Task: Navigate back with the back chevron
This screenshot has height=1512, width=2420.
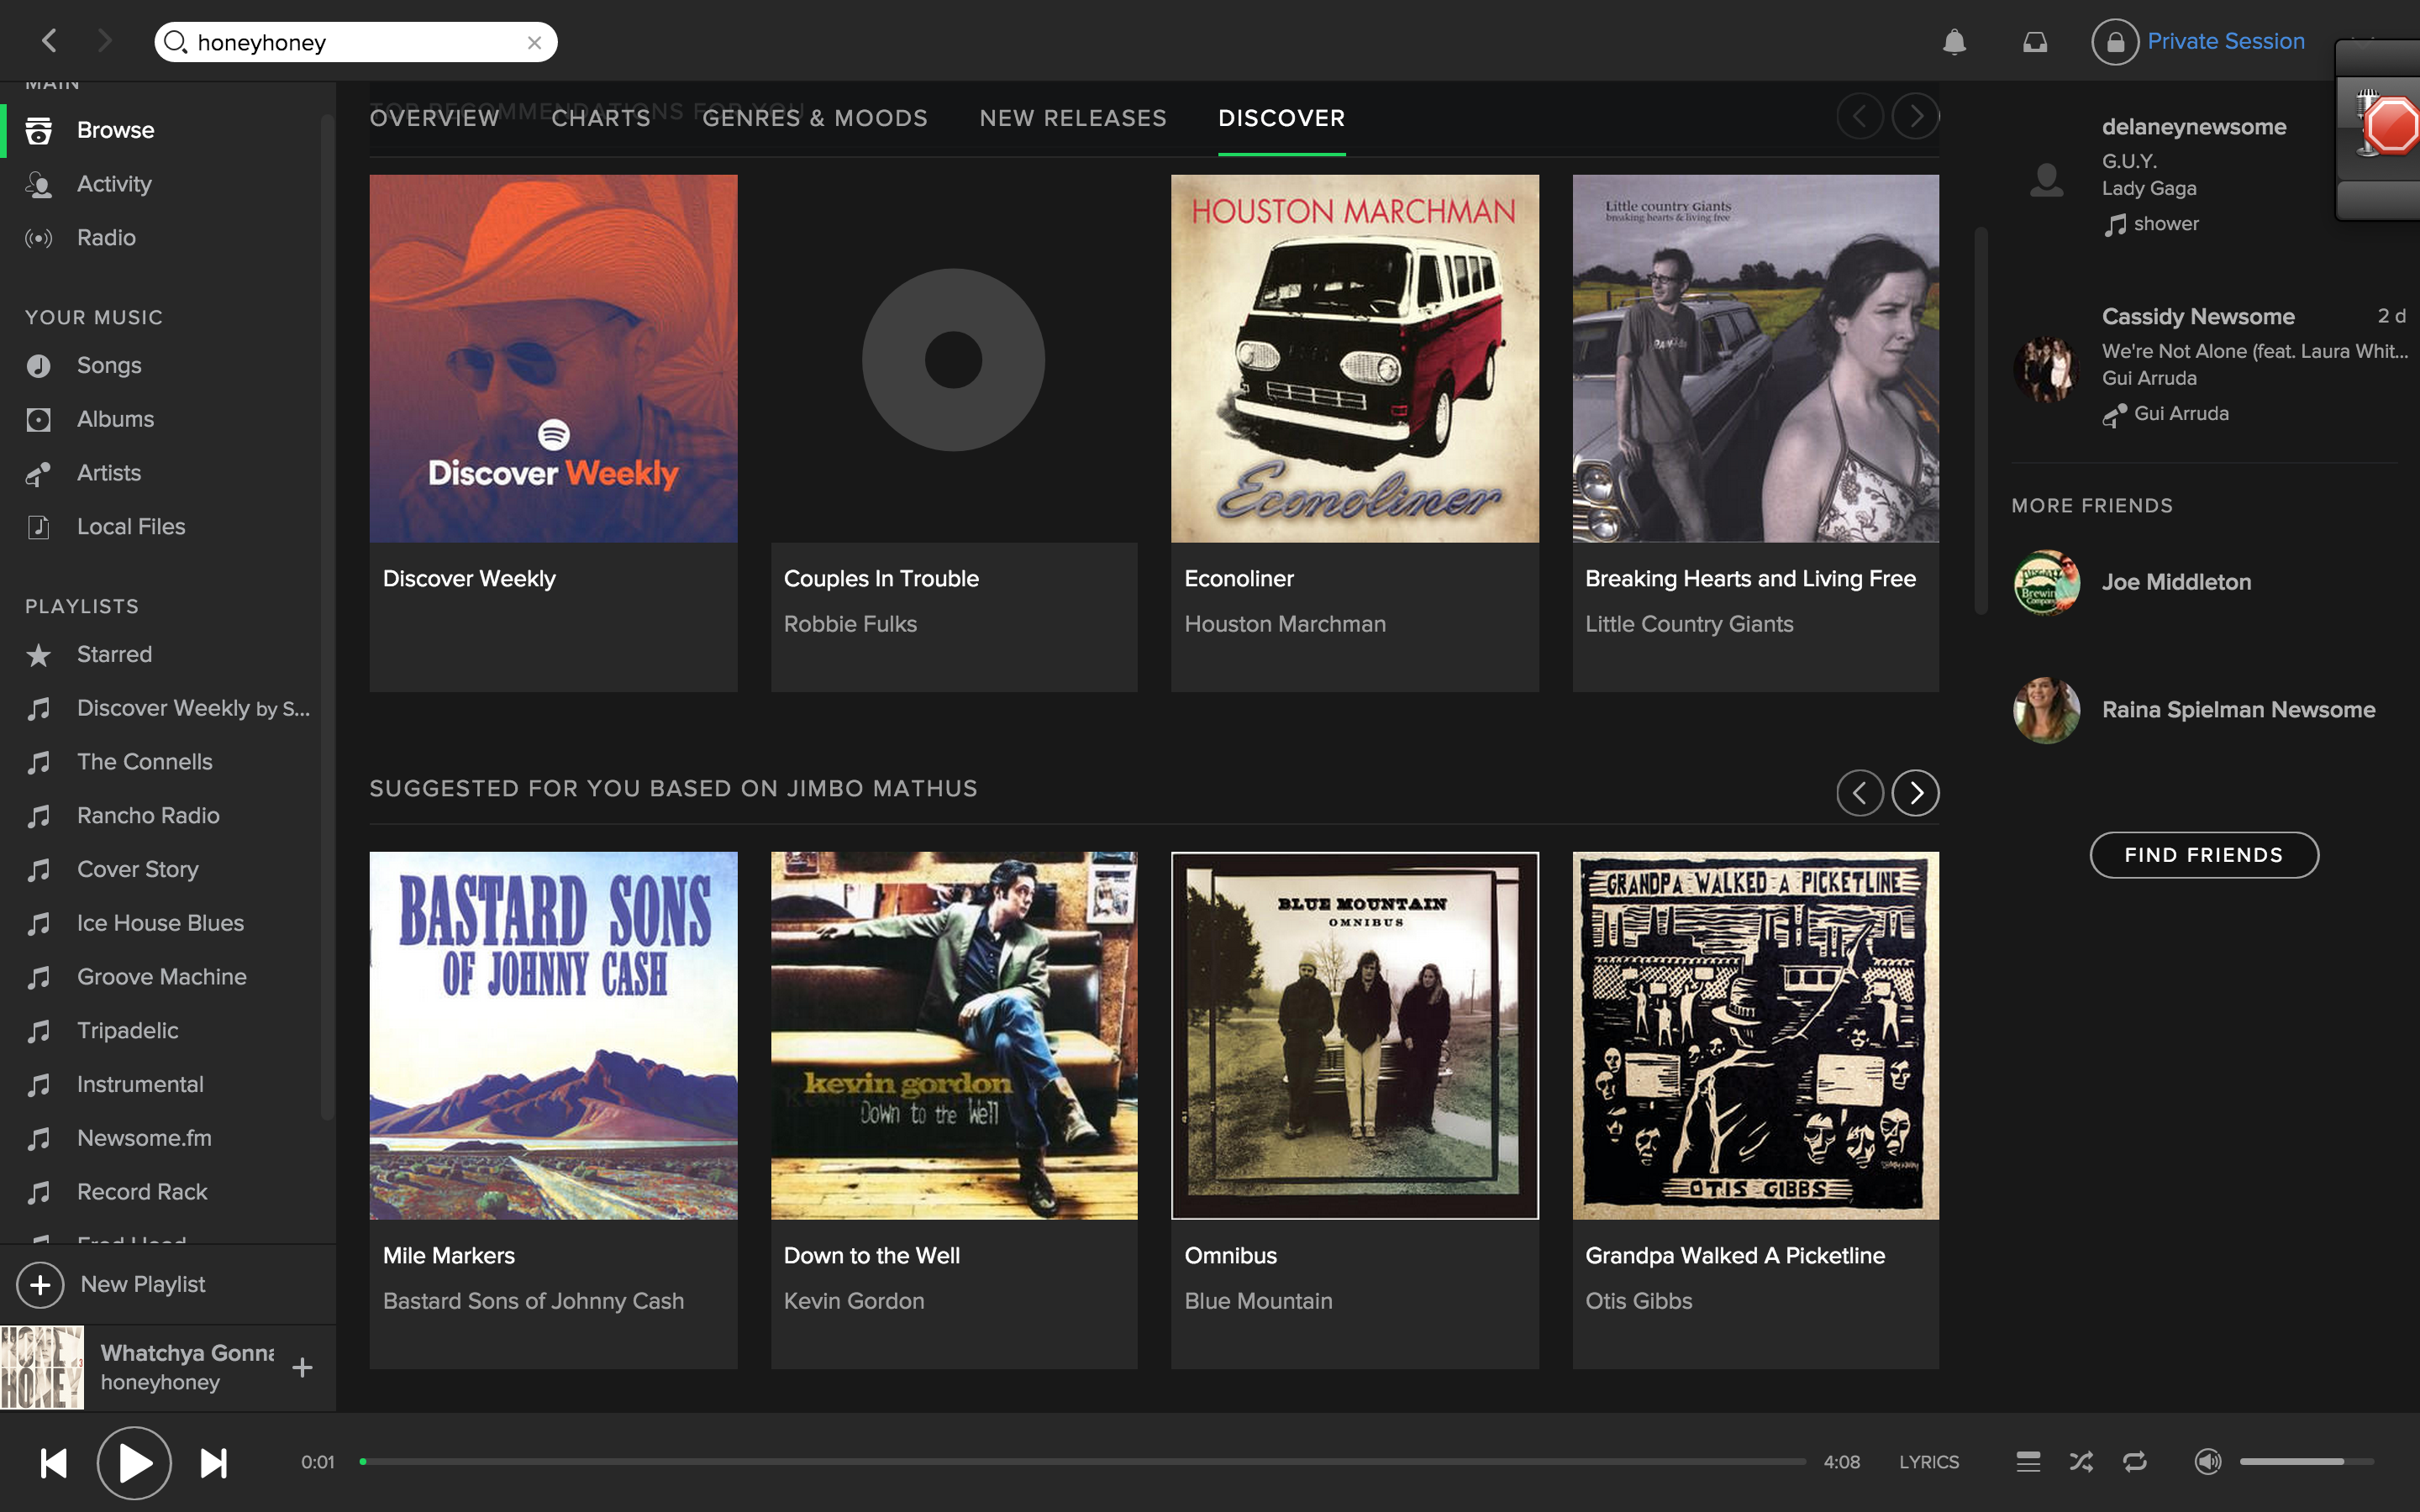Action: (x=49, y=41)
